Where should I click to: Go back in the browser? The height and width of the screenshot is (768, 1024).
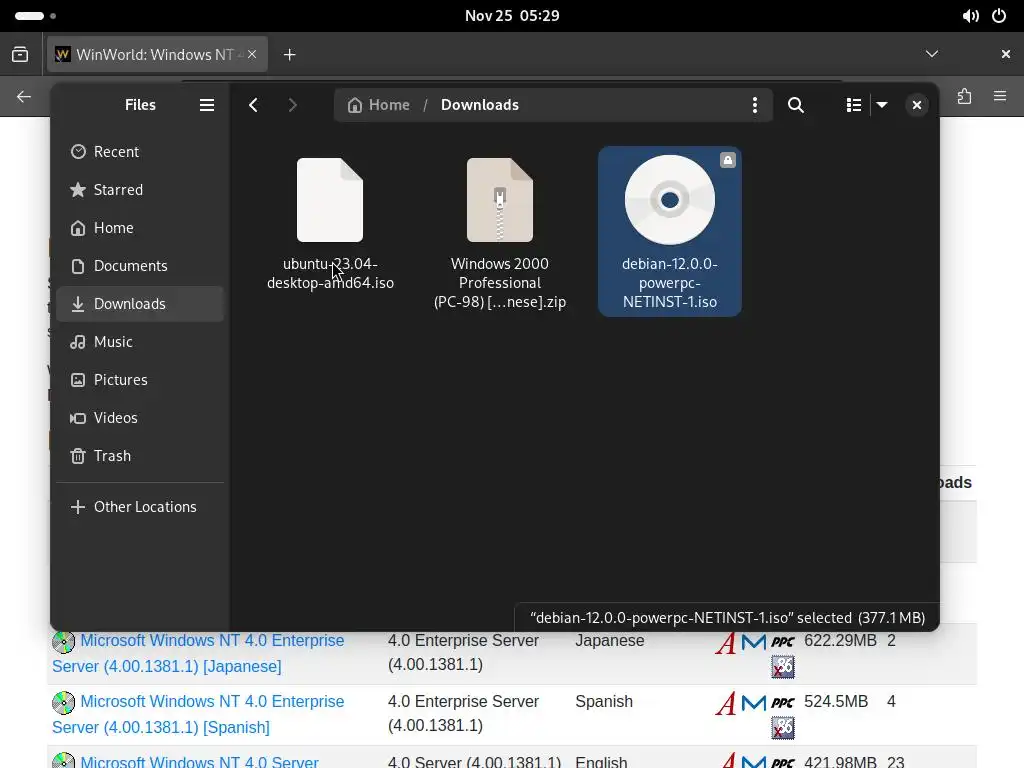click(x=24, y=97)
